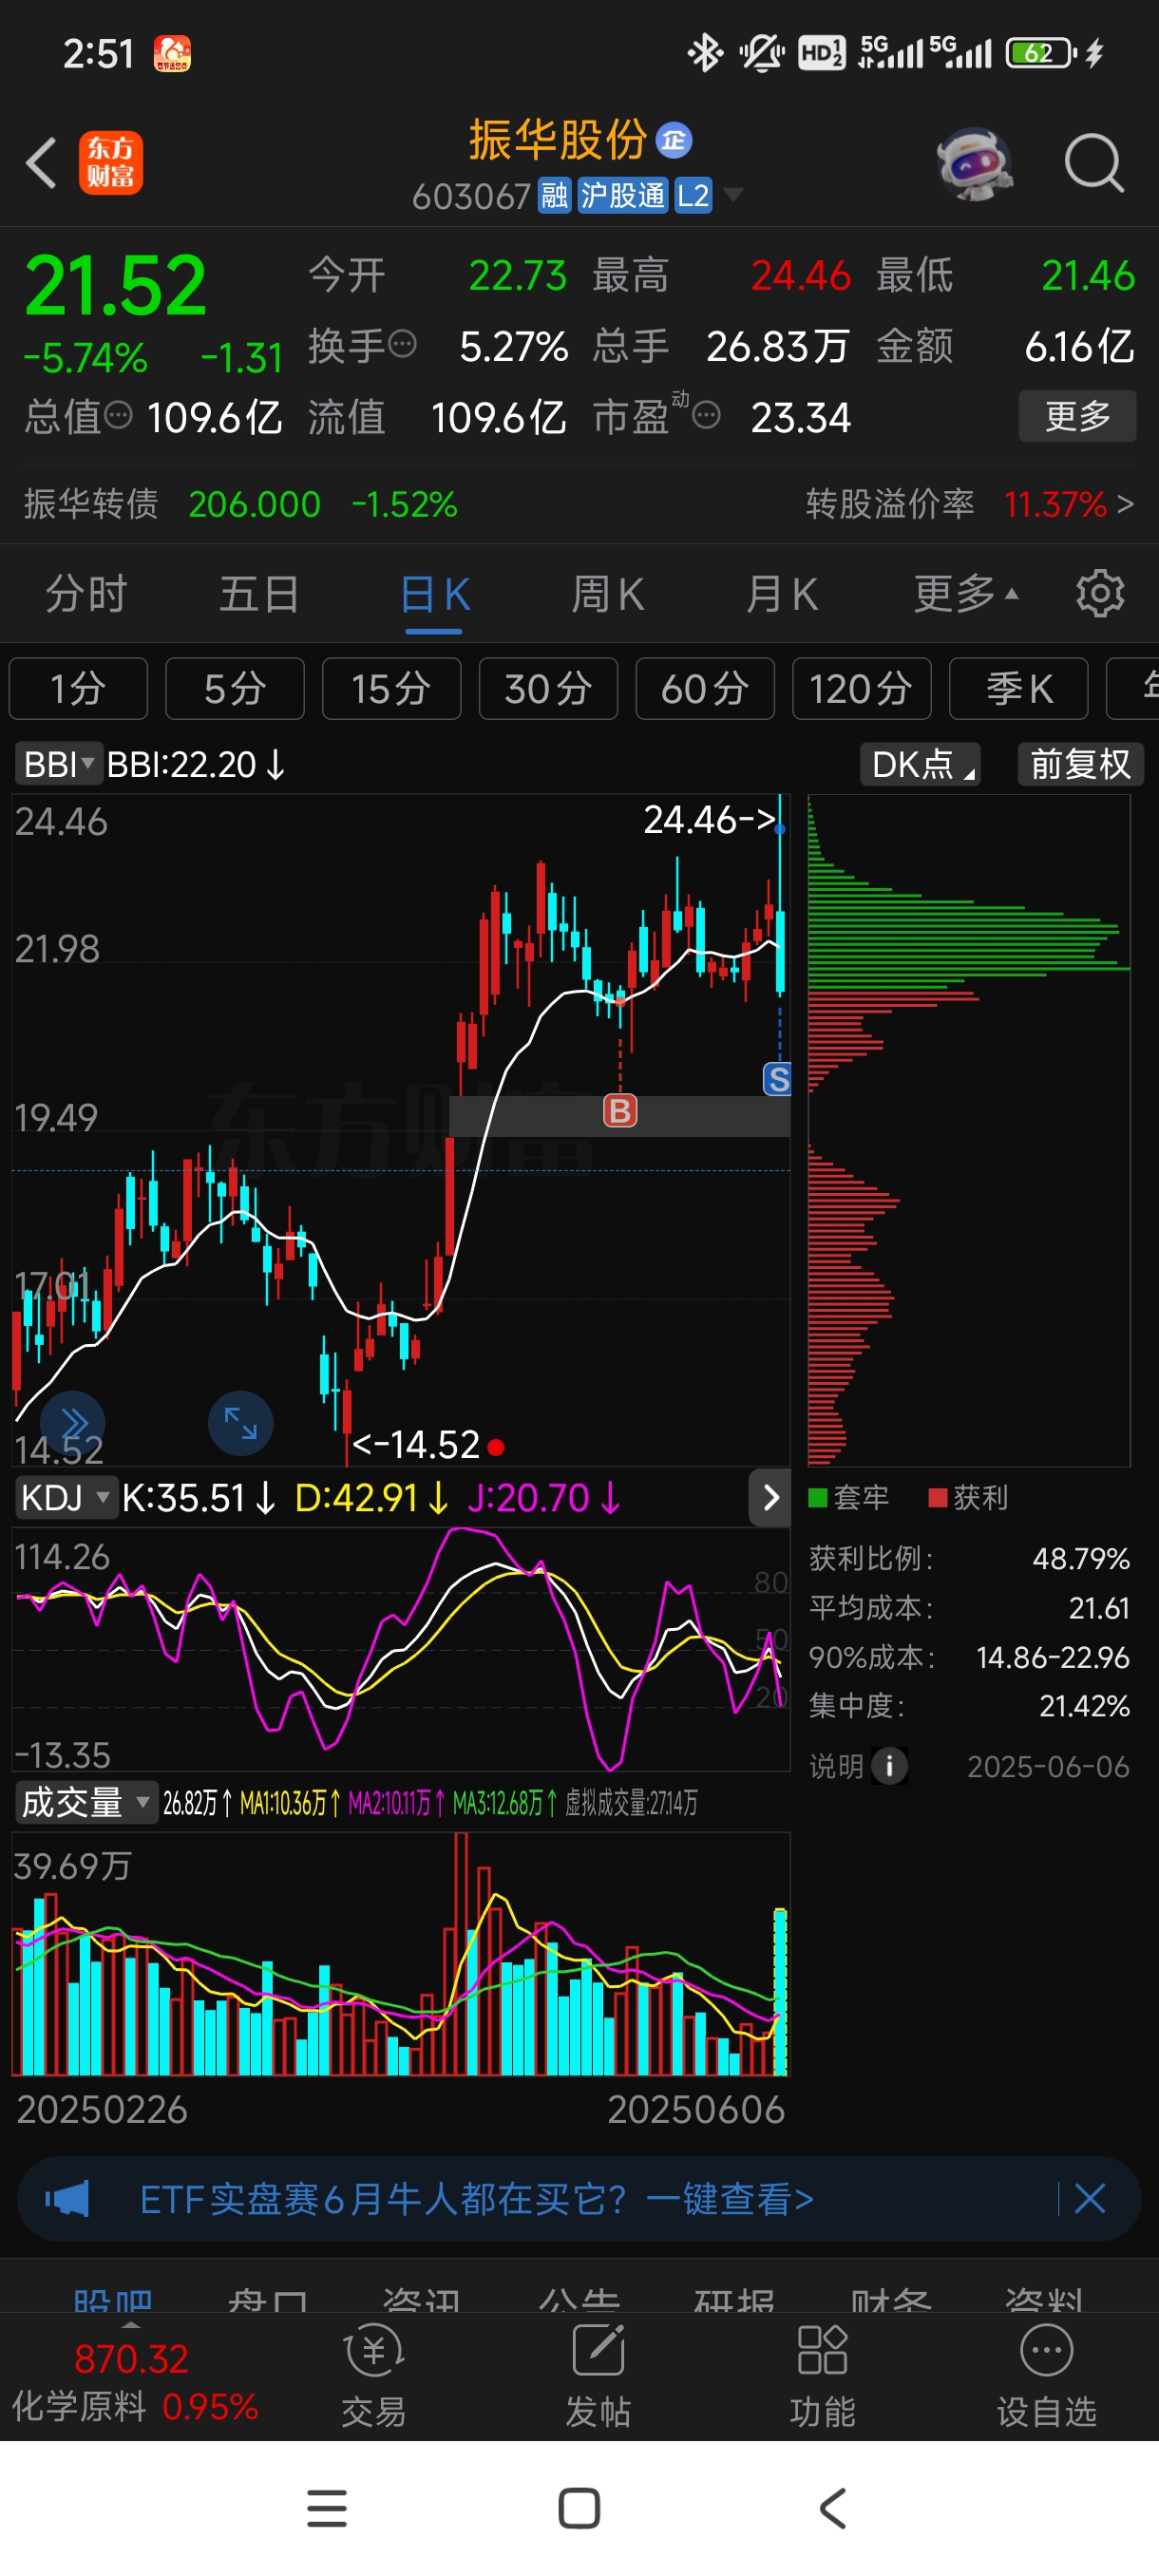Image resolution: width=1159 pixels, height=2576 pixels.
Task: Tap the expand fullscreen chart button
Action: point(240,1423)
